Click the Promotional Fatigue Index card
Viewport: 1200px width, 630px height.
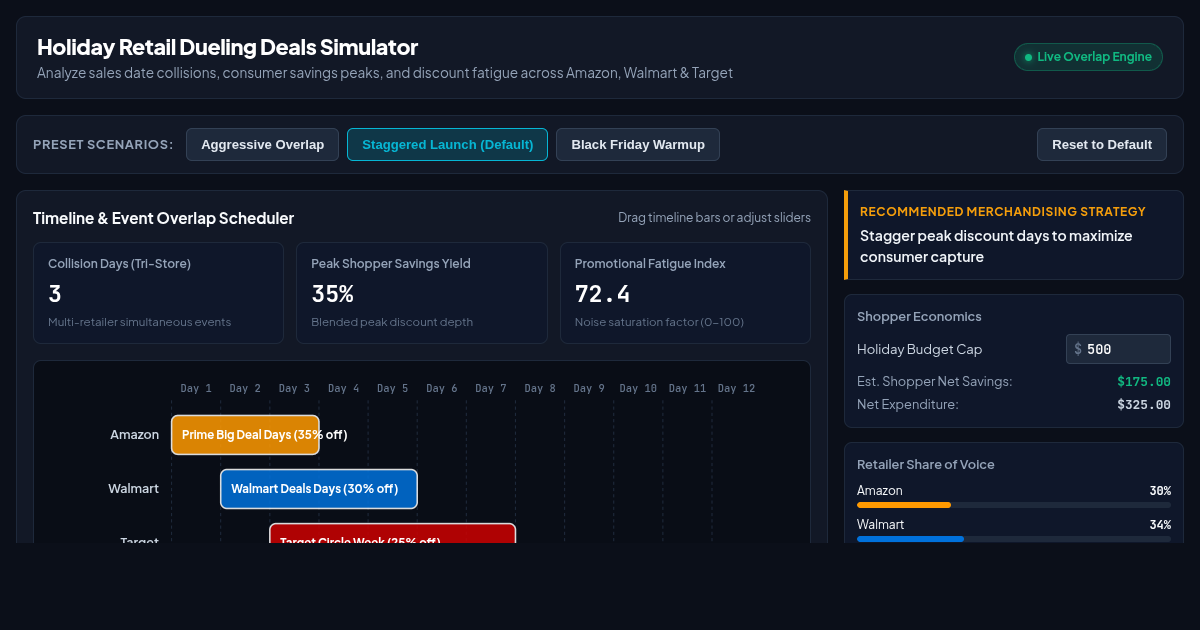pos(685,293)
